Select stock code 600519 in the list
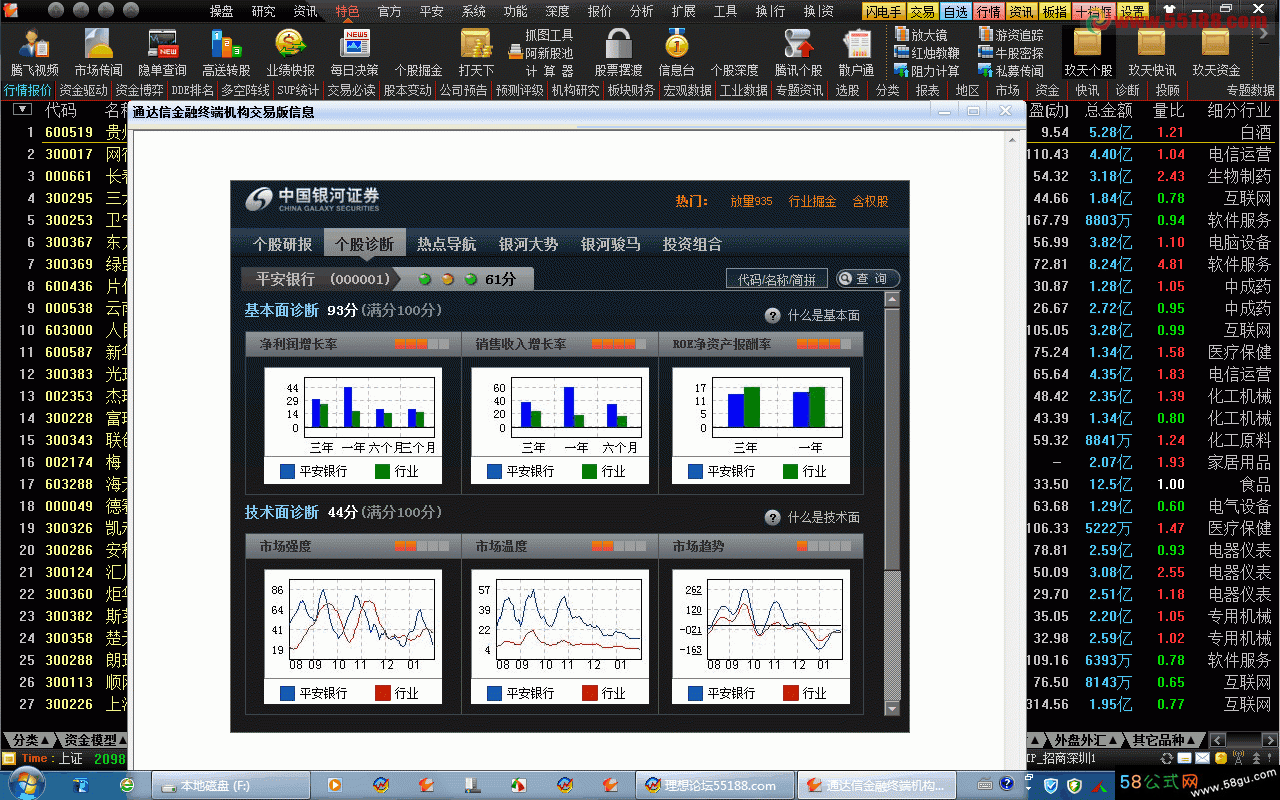Screen dimensions: 1280x800 tap(69, 132)
